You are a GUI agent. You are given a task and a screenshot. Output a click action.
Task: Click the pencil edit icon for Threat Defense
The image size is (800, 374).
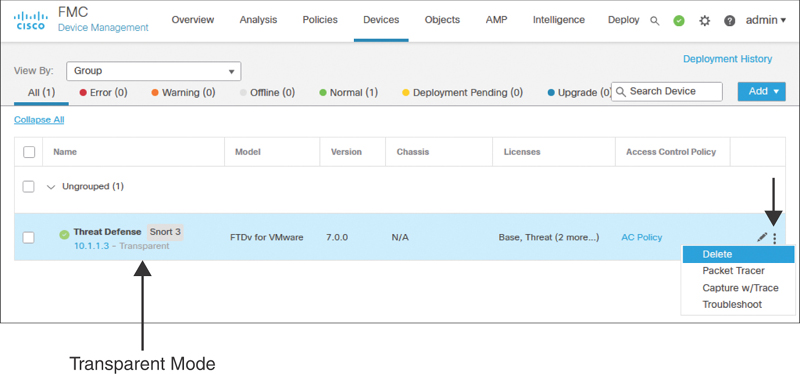pyautogui.click(x=762, y=237)
